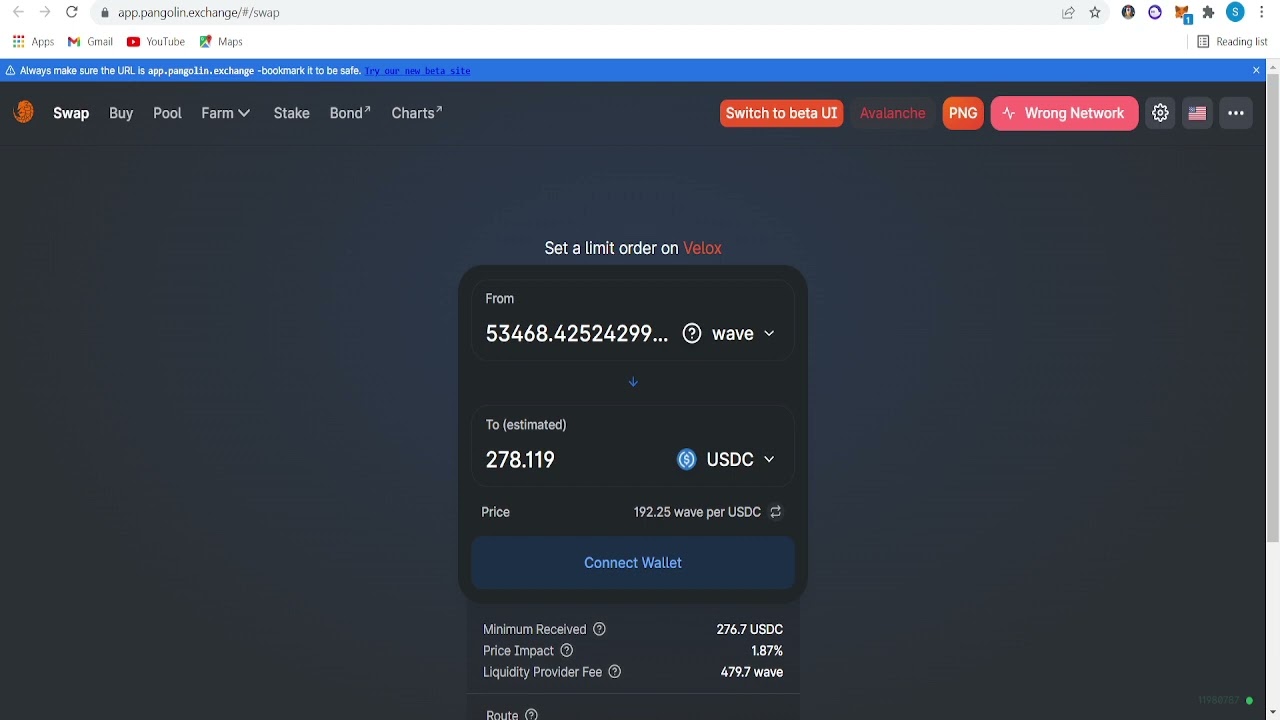Open the Reading list

point(1232,42)
